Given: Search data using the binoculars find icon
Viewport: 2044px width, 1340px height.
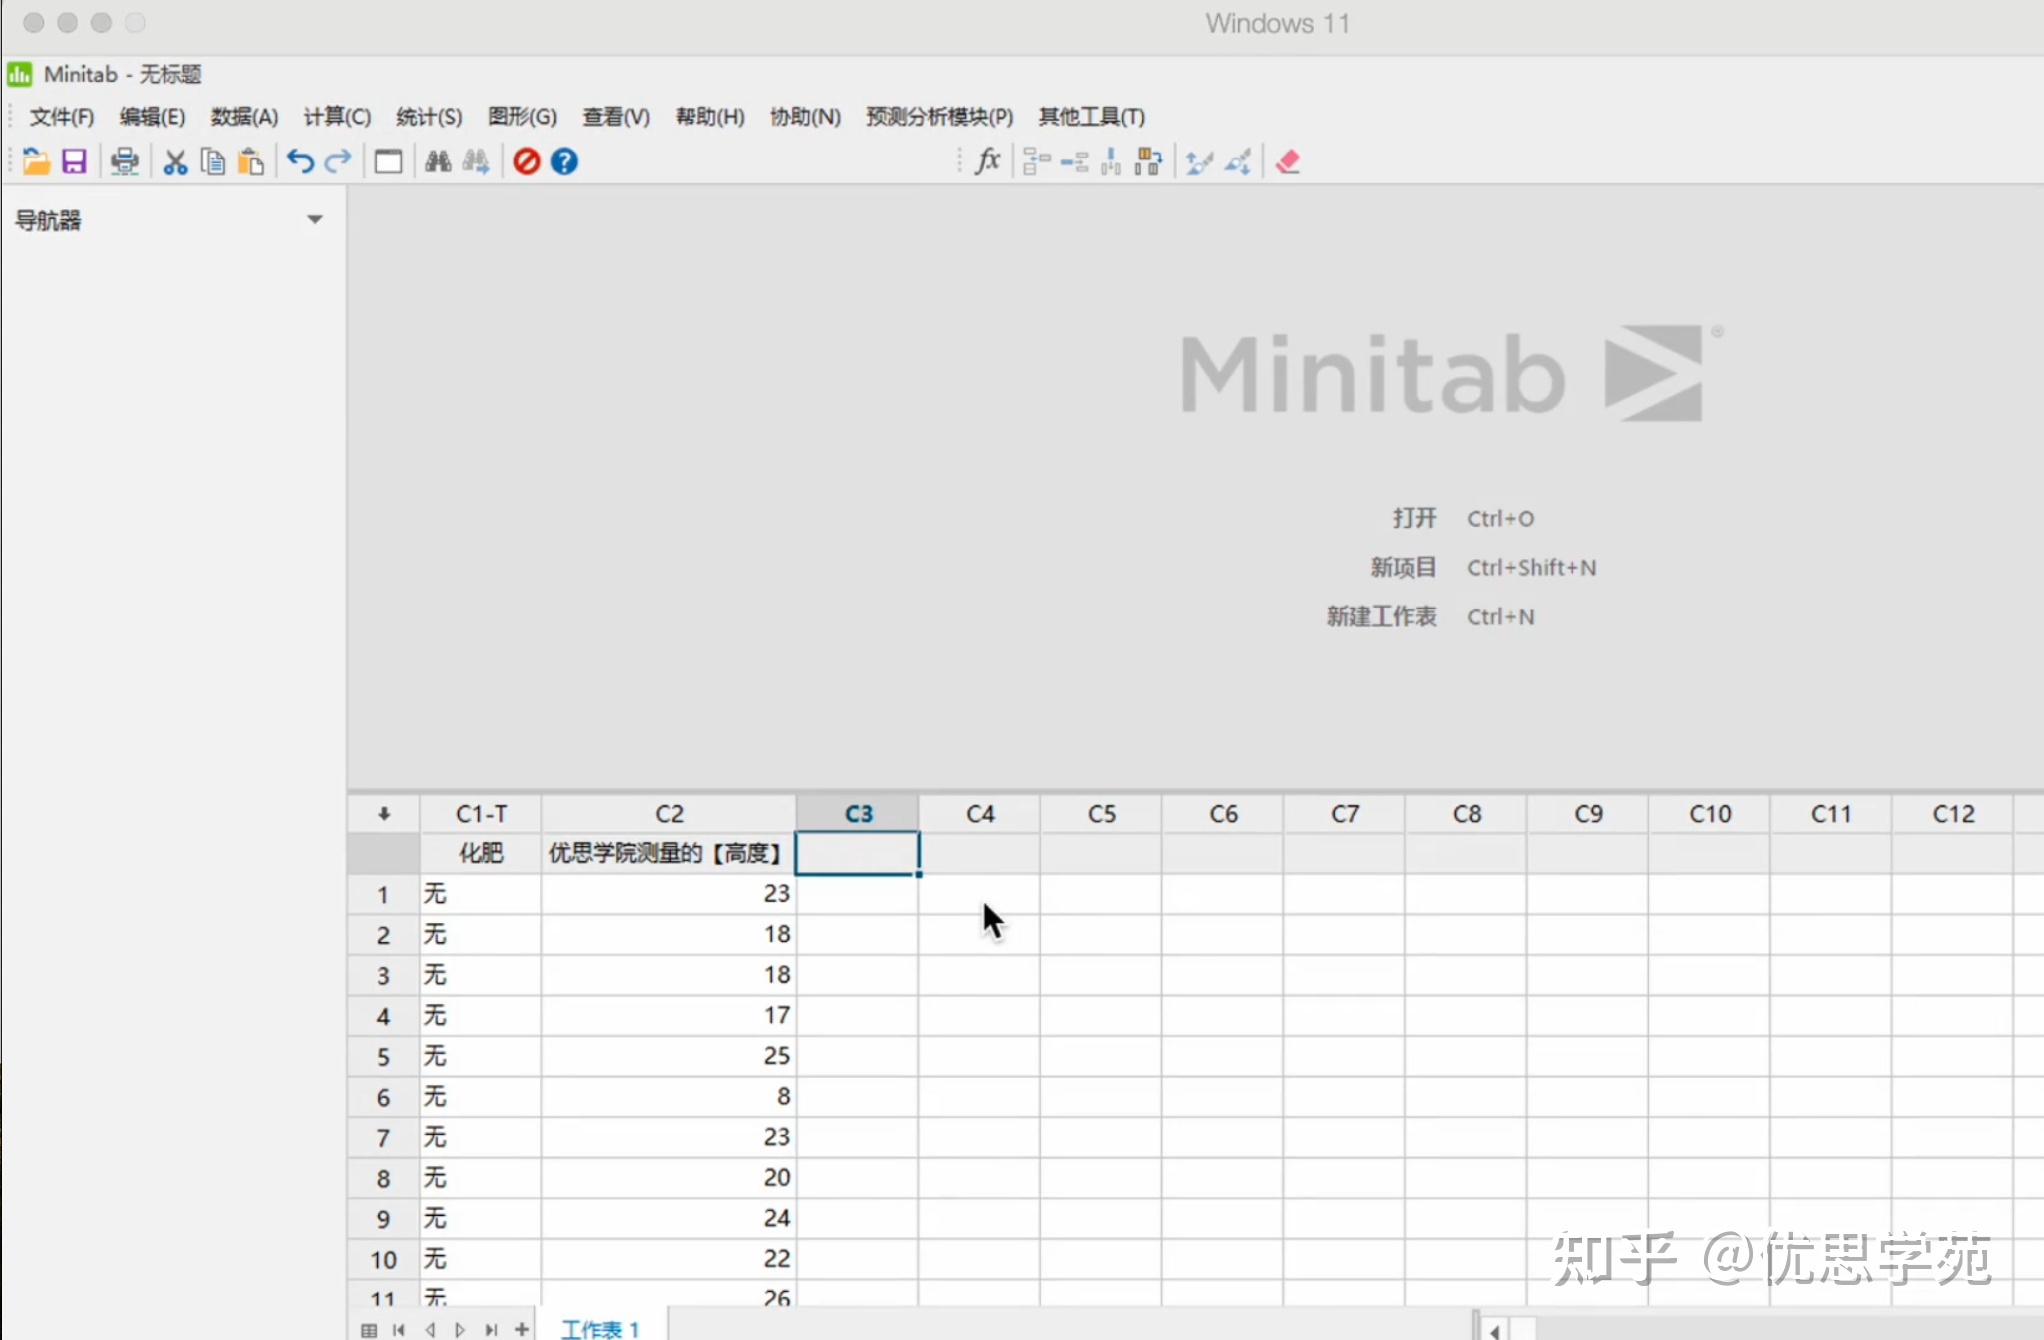Looking at the screenshot, I should (437, 161).
